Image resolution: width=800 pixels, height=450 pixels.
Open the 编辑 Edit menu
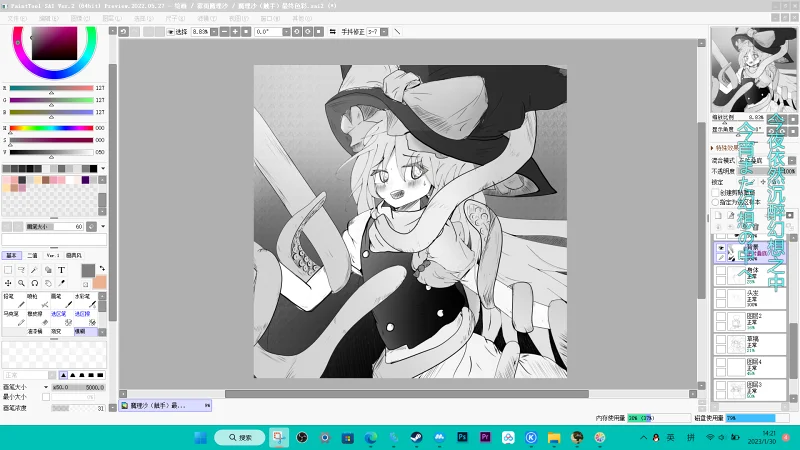48,18
